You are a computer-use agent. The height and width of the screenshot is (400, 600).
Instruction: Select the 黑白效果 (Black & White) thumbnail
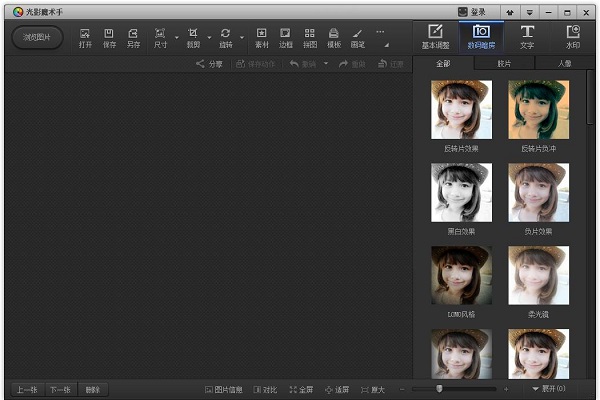461,192
